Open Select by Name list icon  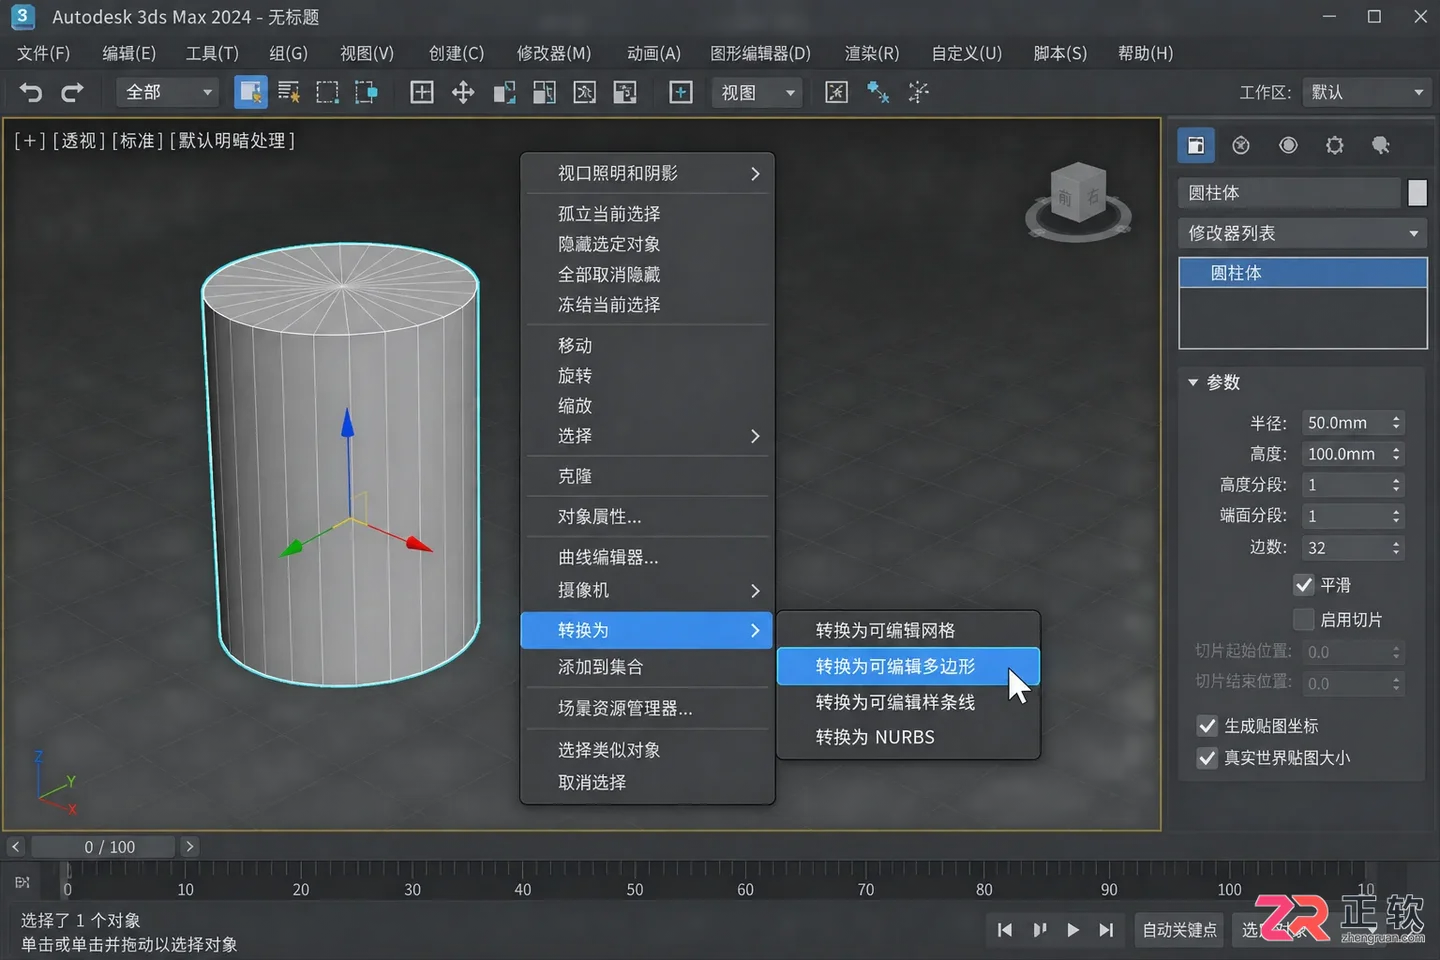tap(289, 93)
